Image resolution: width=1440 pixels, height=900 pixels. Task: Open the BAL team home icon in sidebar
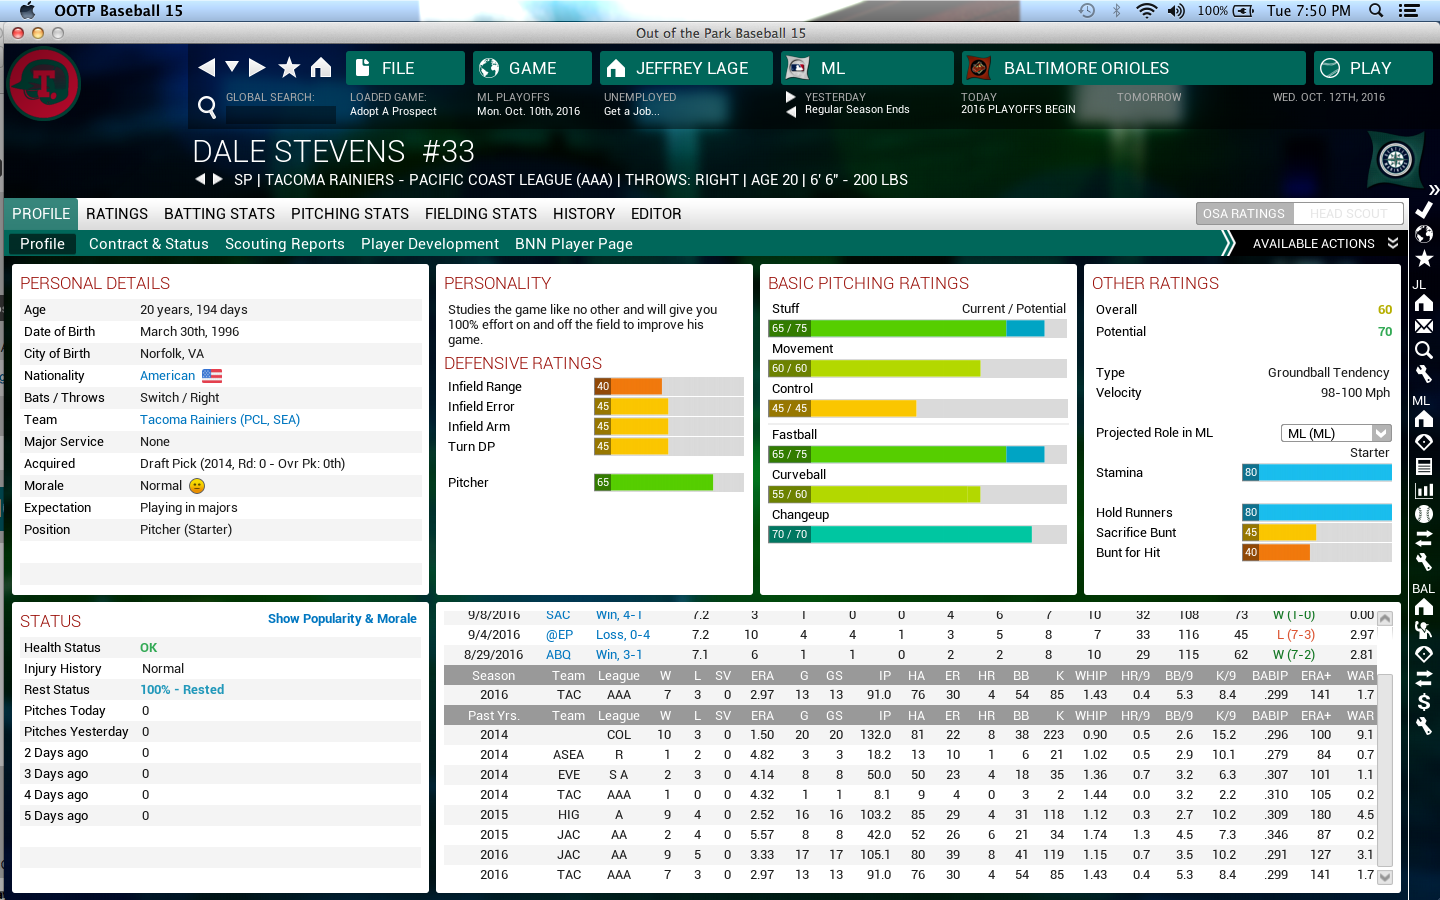point(1424,607)
